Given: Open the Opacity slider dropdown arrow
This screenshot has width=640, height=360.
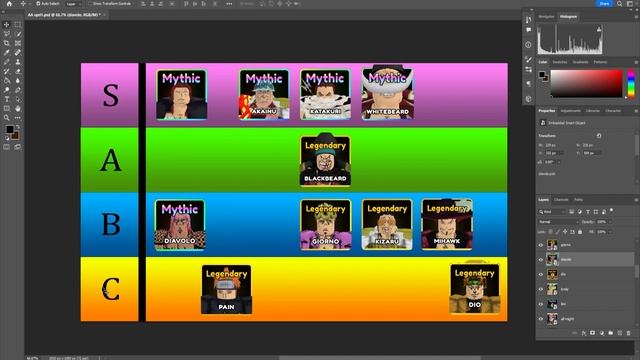Looking at the screenshot, I should coord(611,222).
